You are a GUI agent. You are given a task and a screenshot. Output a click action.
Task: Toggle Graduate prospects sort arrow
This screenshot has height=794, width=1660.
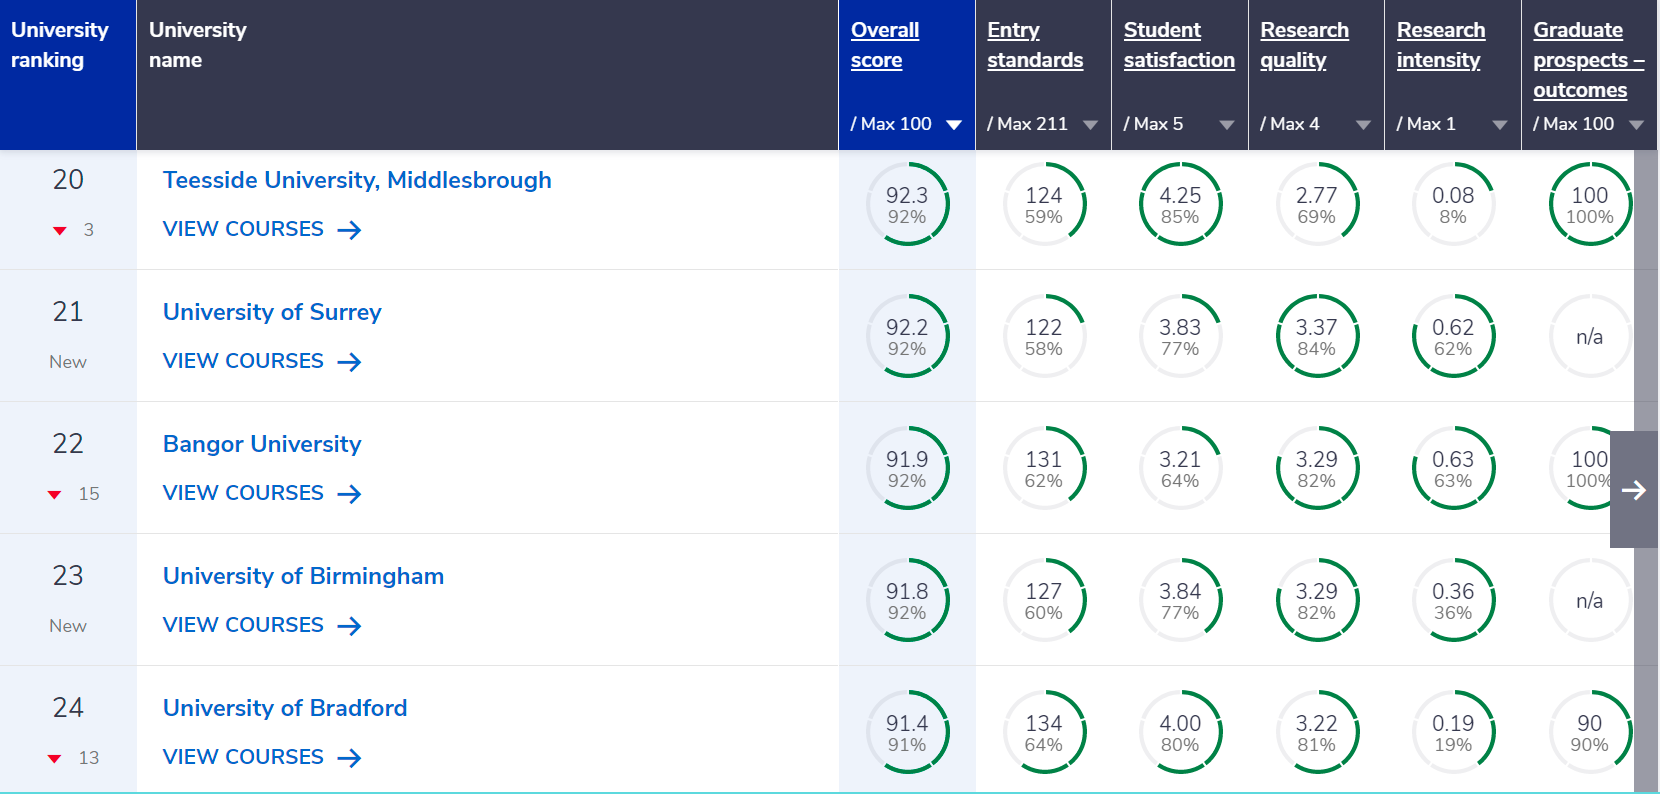(x=1636, y=125)
